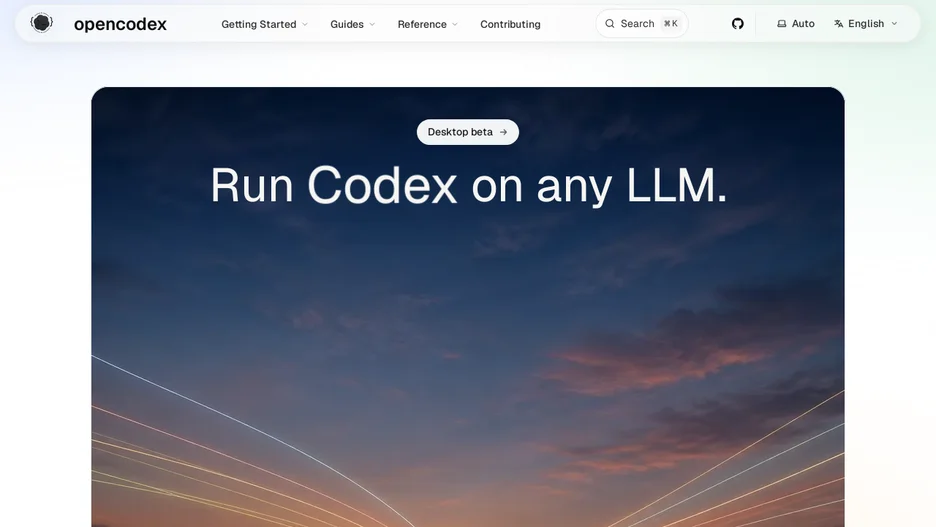Click the ⌘K shortcut badge
The width and height of the screenshot is (936, 527).
tap(671, 24)
